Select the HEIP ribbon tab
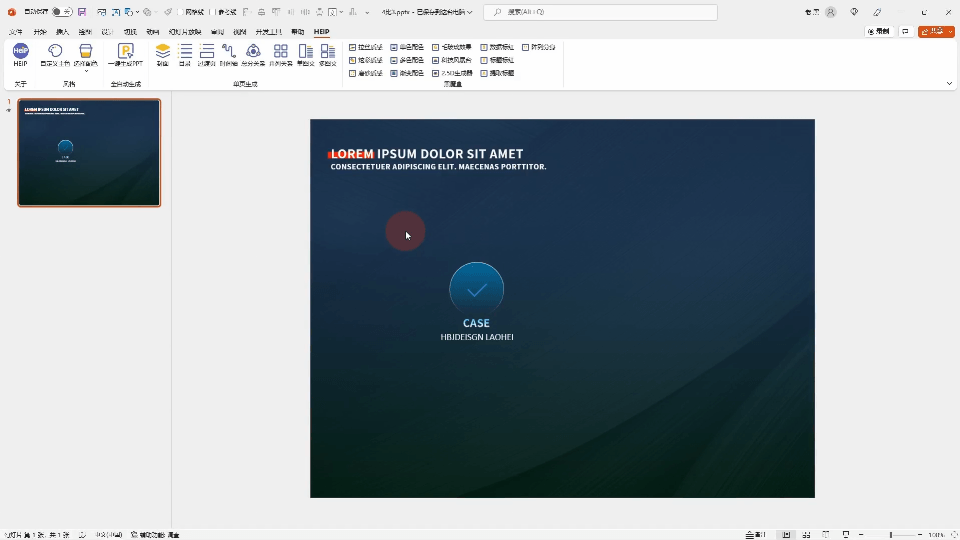The width and height of the screenshot is (960, 540). 321,31
